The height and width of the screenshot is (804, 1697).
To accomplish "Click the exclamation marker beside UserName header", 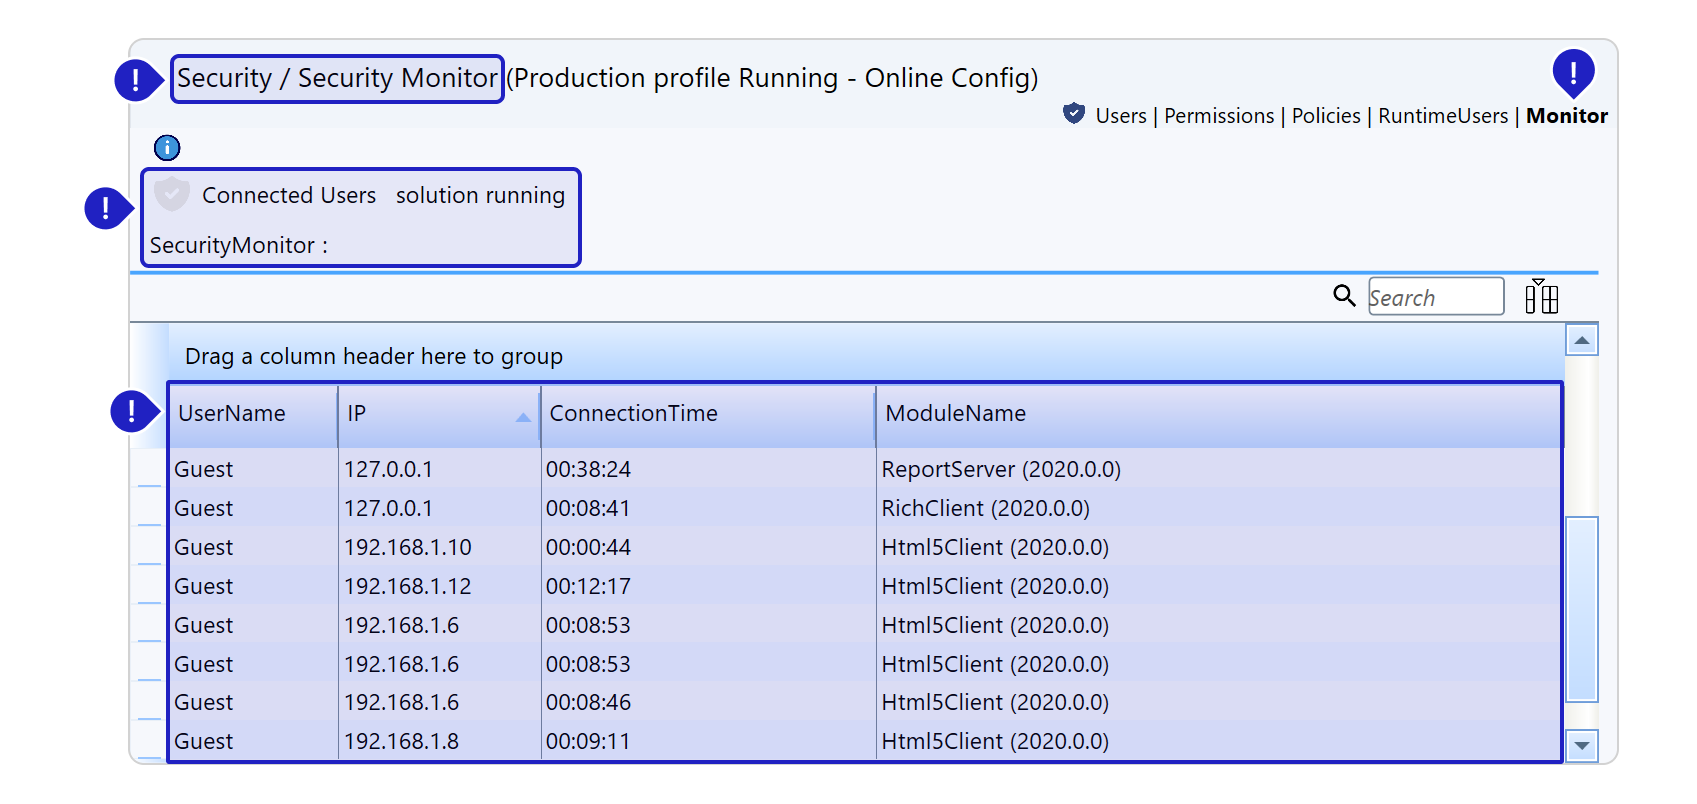I will click(x=131, y=411).
